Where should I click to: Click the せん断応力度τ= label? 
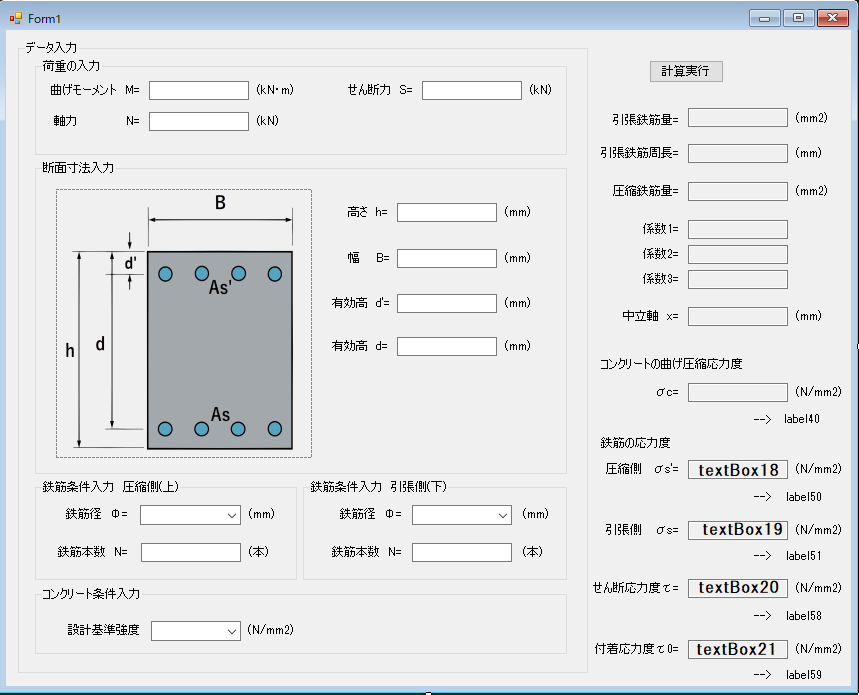point(635,588)
